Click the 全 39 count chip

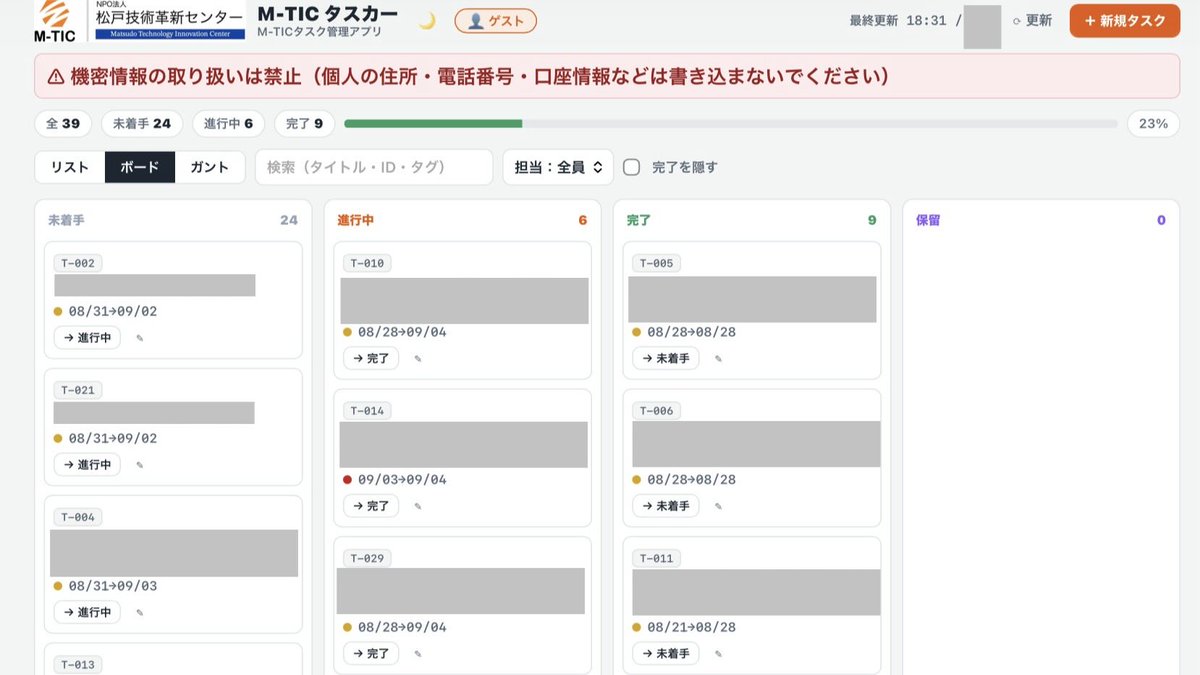63,124
